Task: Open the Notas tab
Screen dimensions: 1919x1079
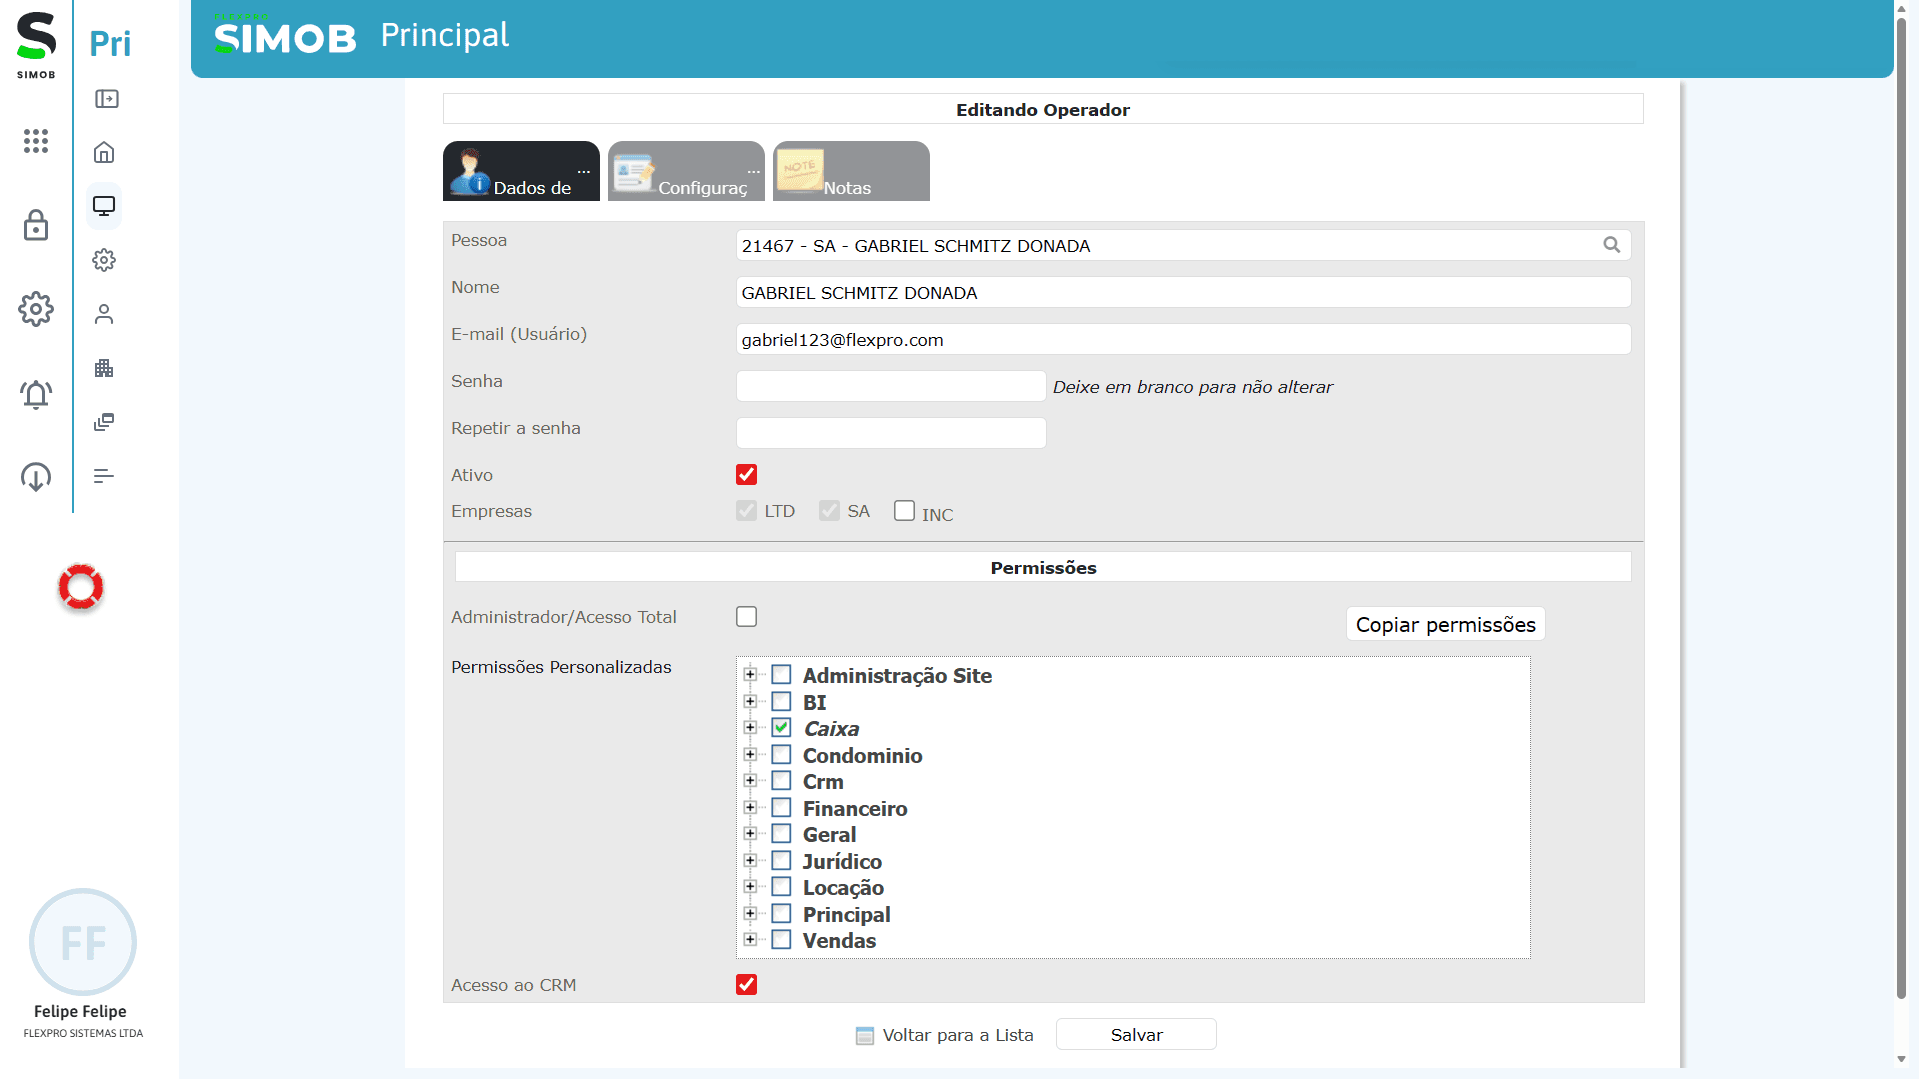Action: tap(851, 171)
